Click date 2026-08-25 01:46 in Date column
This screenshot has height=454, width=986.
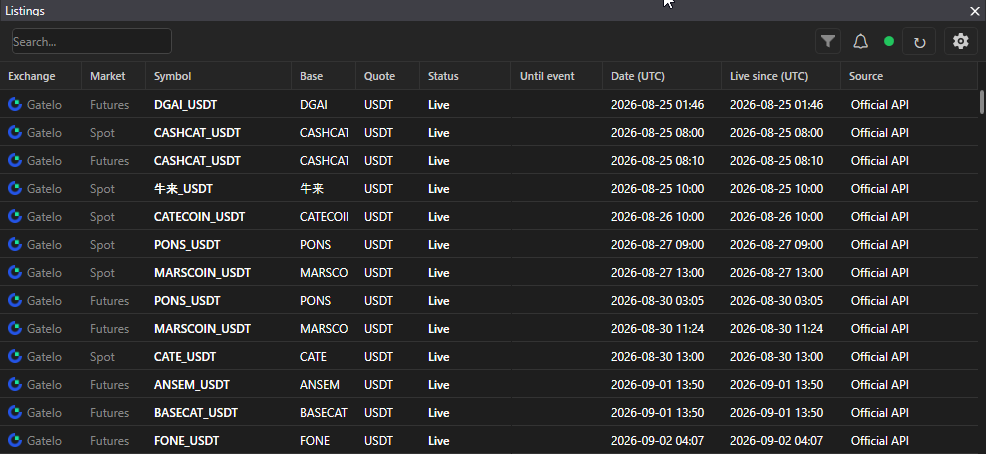point(657,105)
